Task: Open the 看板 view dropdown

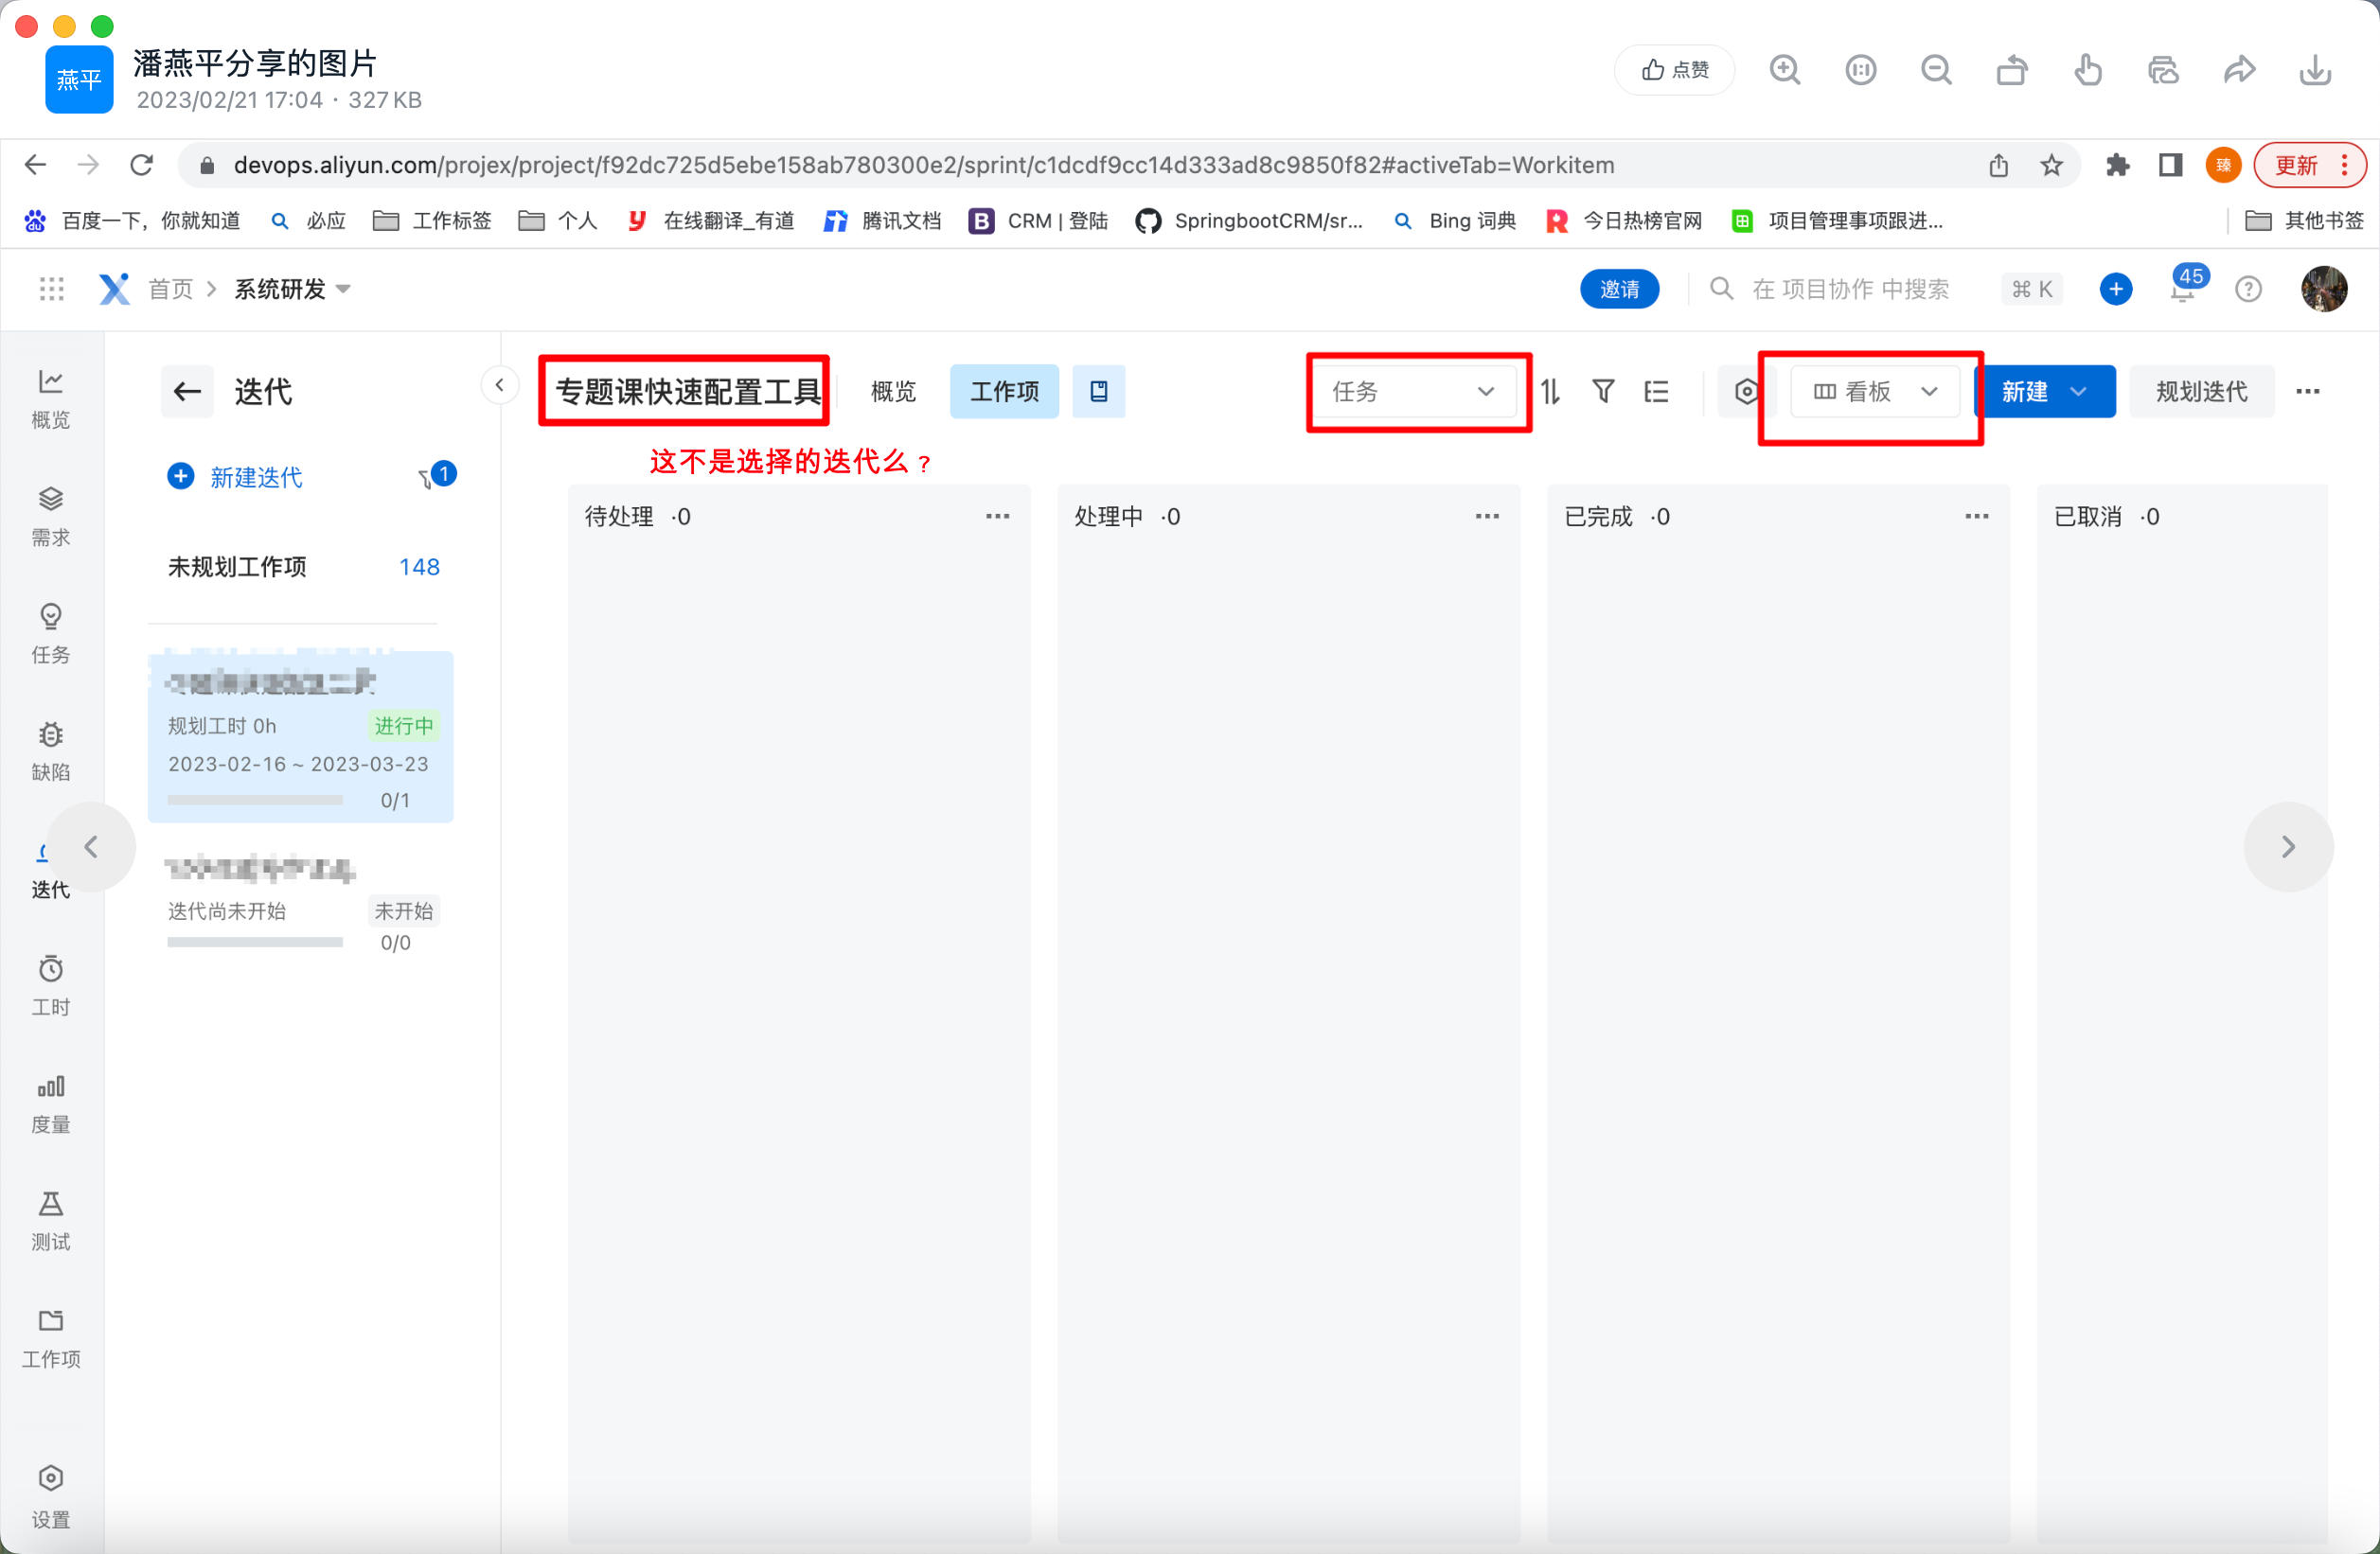Action: (1874, 391)
